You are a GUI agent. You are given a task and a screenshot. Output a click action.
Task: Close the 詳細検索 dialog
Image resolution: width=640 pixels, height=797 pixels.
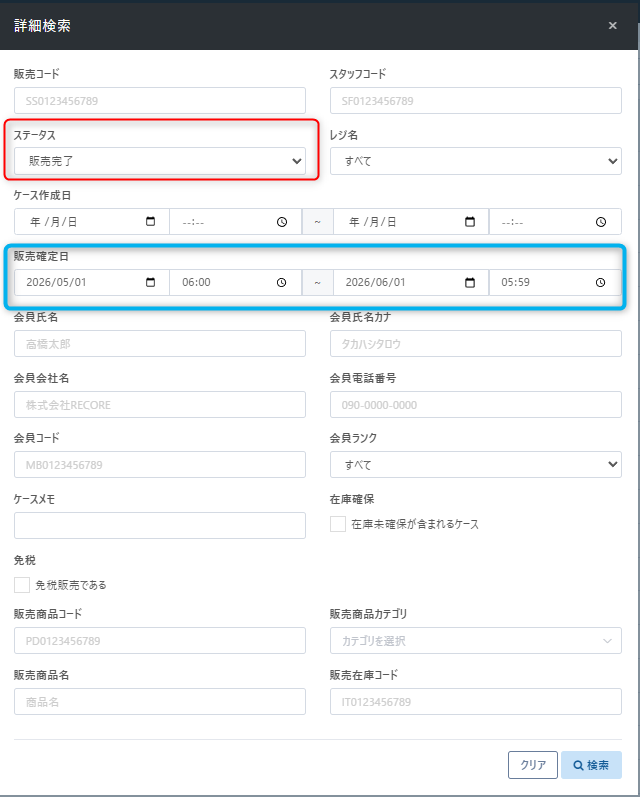click(x=613, y=25)
